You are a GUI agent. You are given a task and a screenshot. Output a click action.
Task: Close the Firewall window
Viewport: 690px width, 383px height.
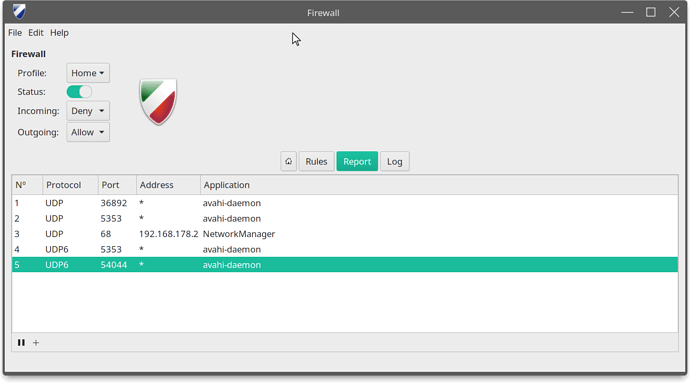click(x=674, y=12)
